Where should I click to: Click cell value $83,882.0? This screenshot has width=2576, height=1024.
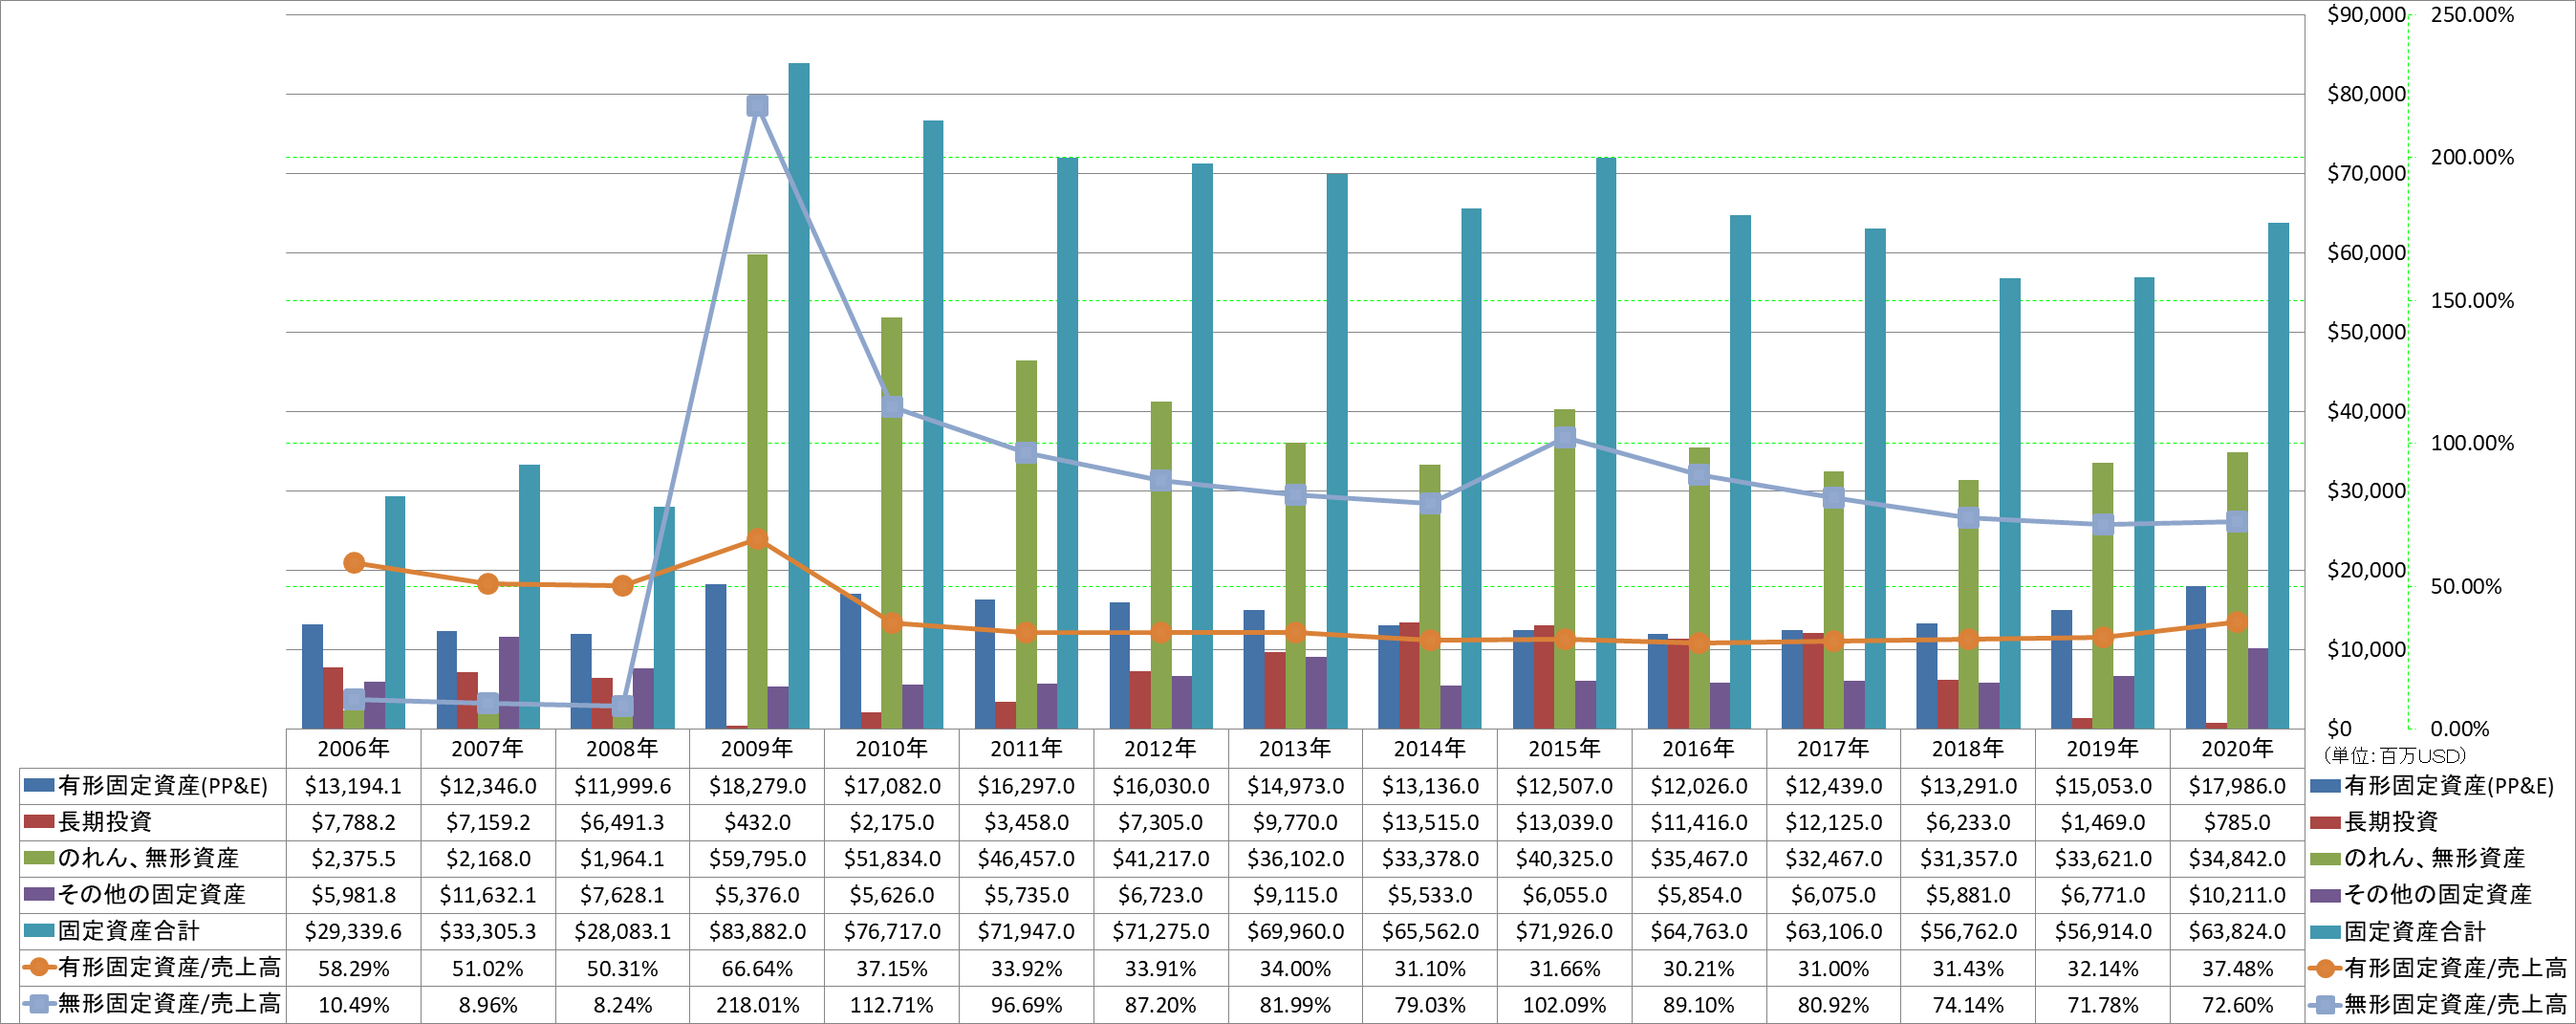tap(756, 931)
